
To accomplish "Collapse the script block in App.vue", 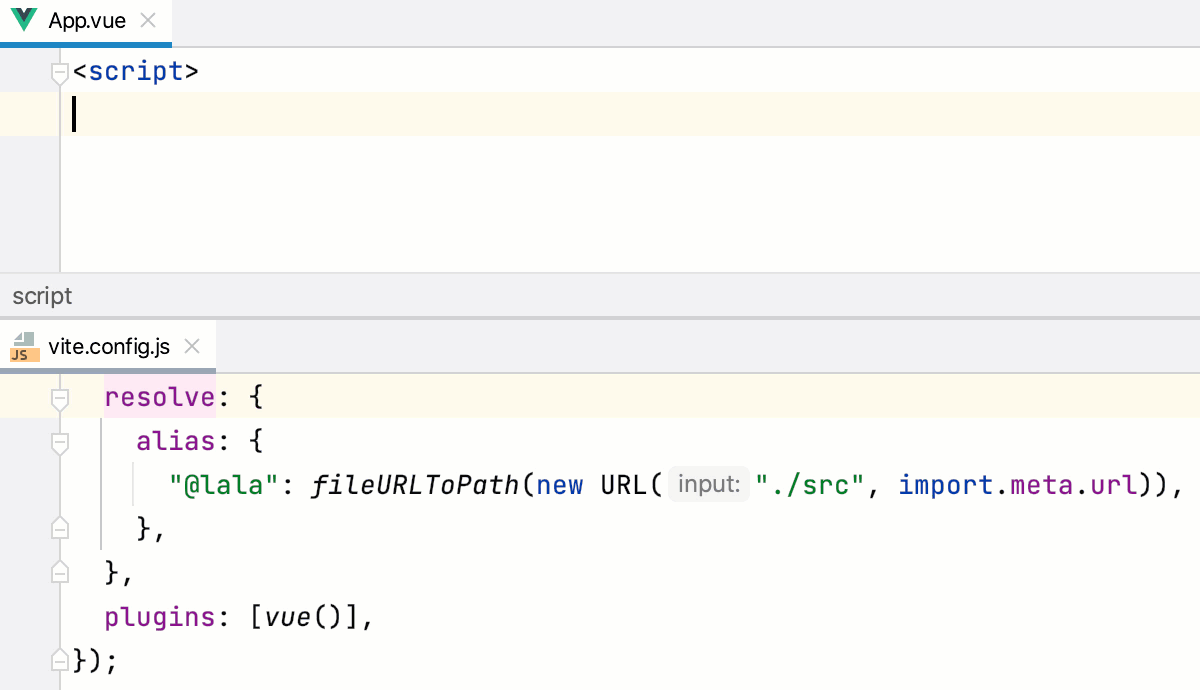I will 58,70.
